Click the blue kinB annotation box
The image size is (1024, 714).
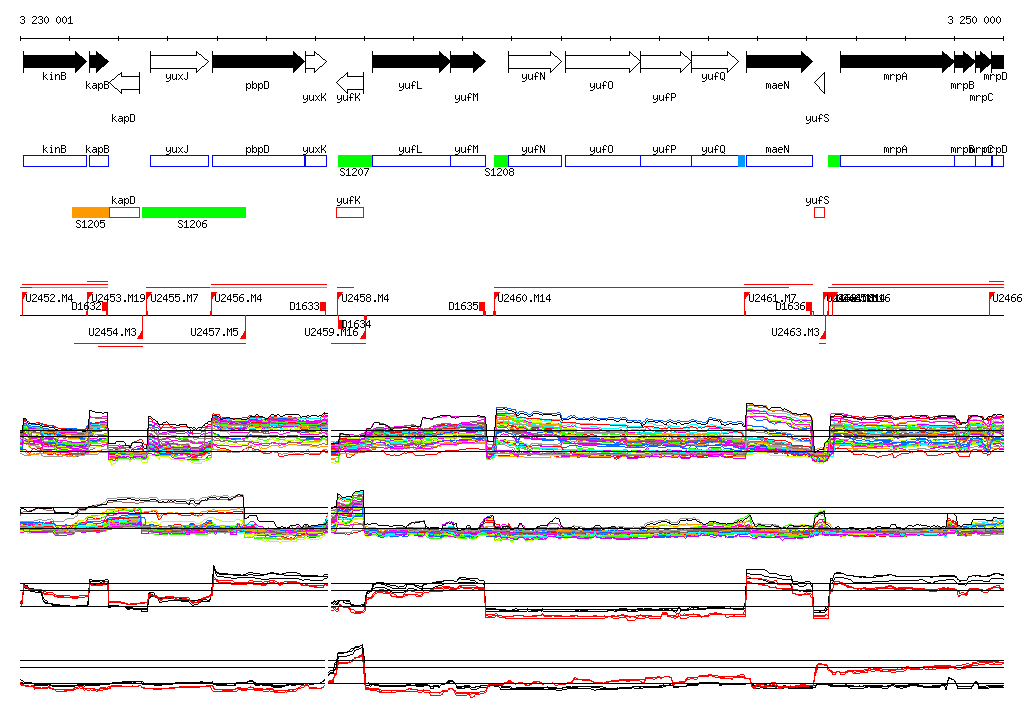click(55, 161)
